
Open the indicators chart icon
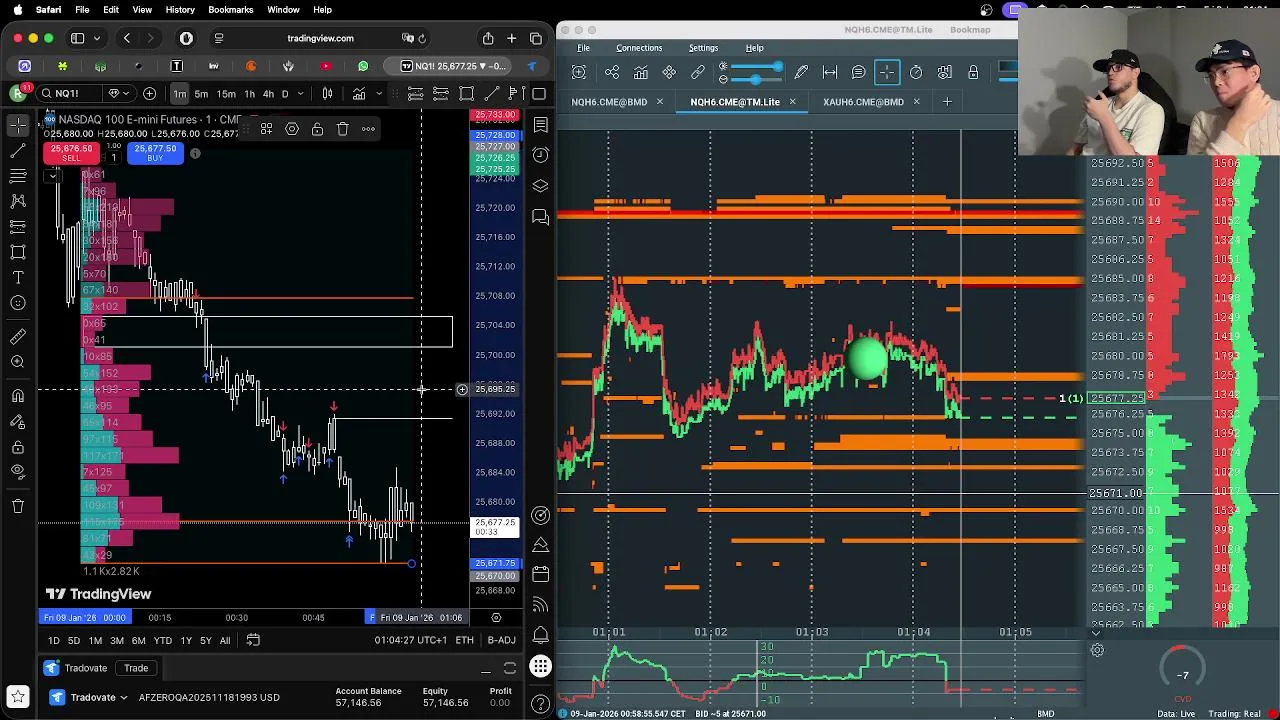coord(359,94)
